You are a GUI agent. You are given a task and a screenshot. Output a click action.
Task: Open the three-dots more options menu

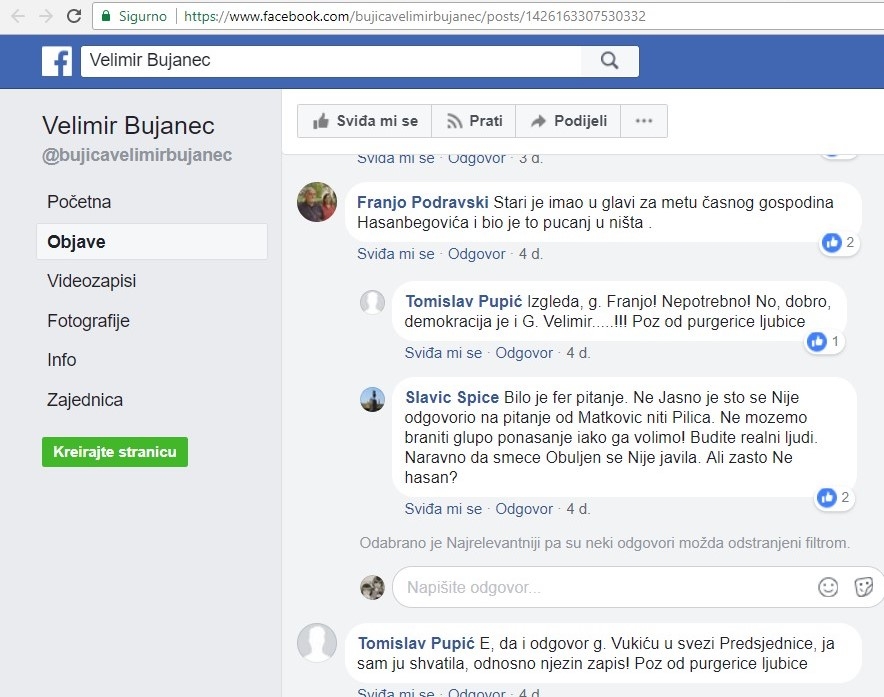pyautogui.click(x=643, y=121)
